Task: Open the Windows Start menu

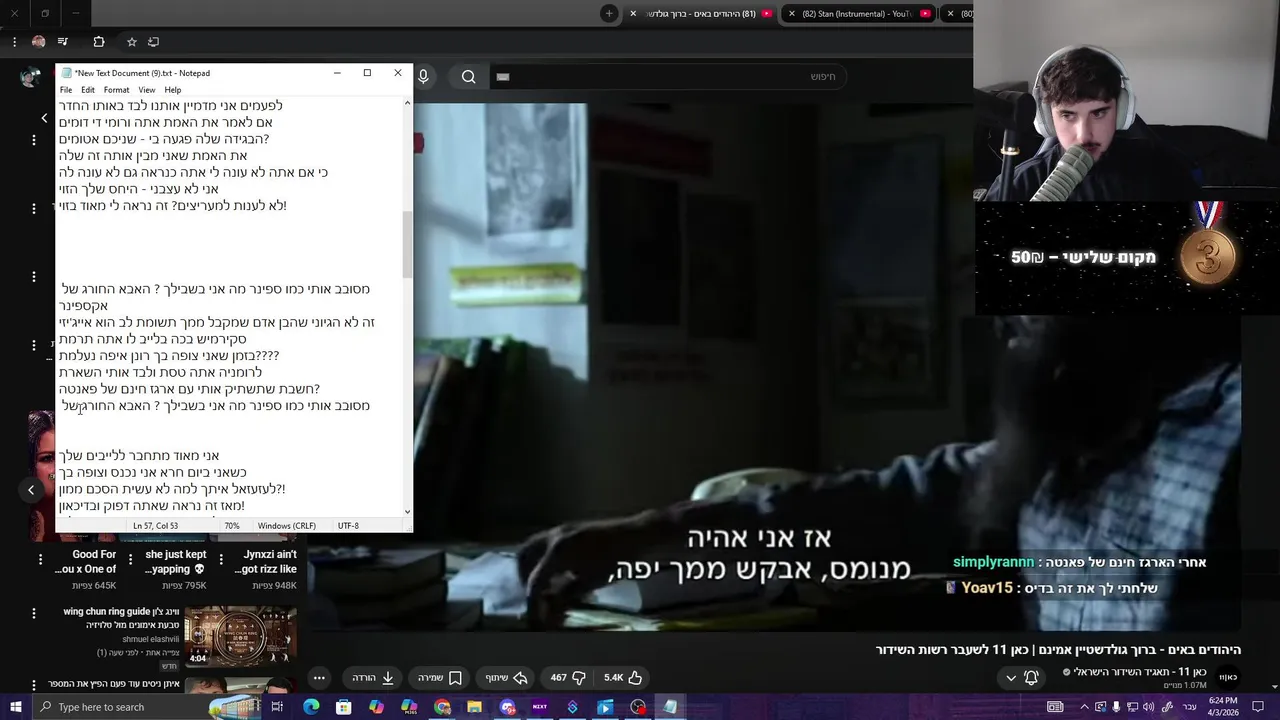Action: (x=16, y=707)
